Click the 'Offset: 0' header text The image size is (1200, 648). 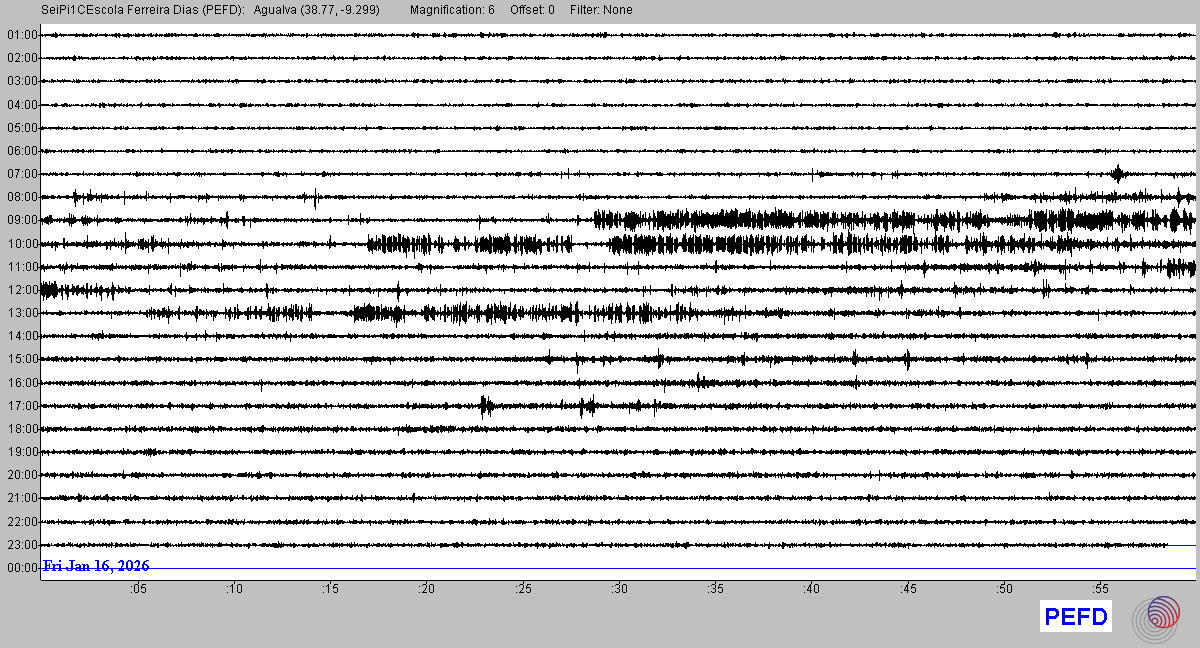(x=533, y=10)
